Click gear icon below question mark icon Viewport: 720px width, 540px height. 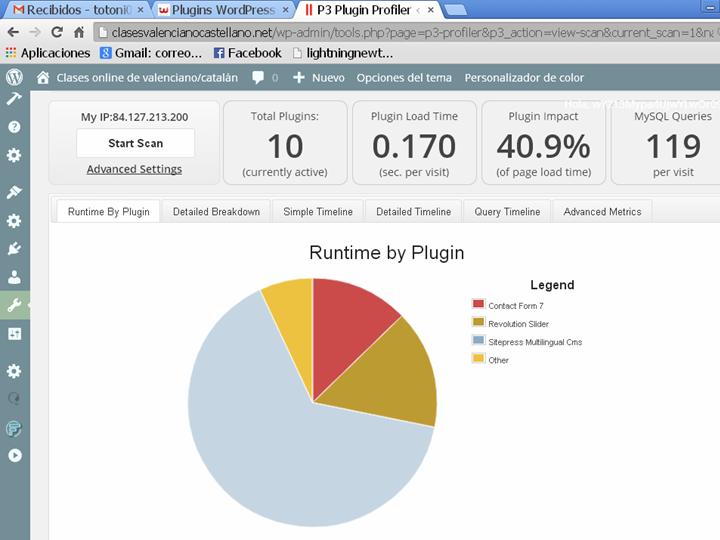(x=14, y=155)
